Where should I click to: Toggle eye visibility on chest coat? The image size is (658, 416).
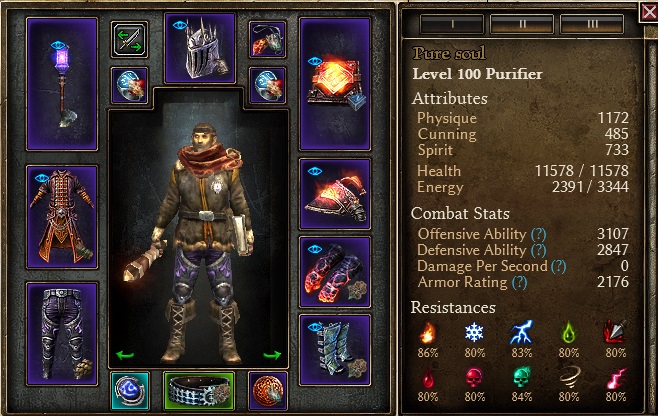tap(42, 178)
